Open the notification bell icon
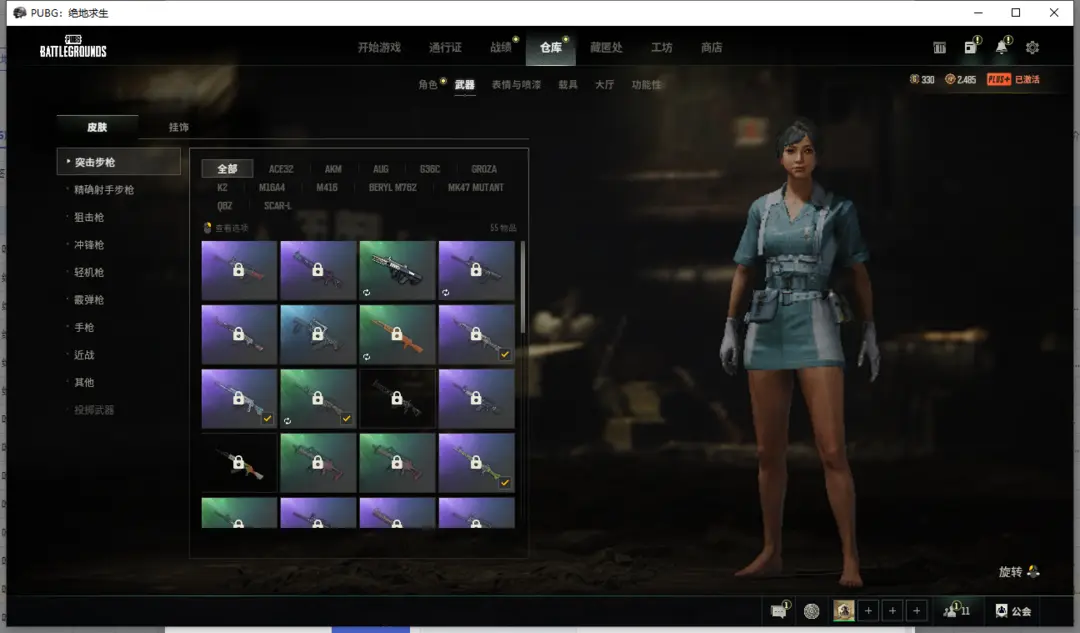 (1001, 47)
